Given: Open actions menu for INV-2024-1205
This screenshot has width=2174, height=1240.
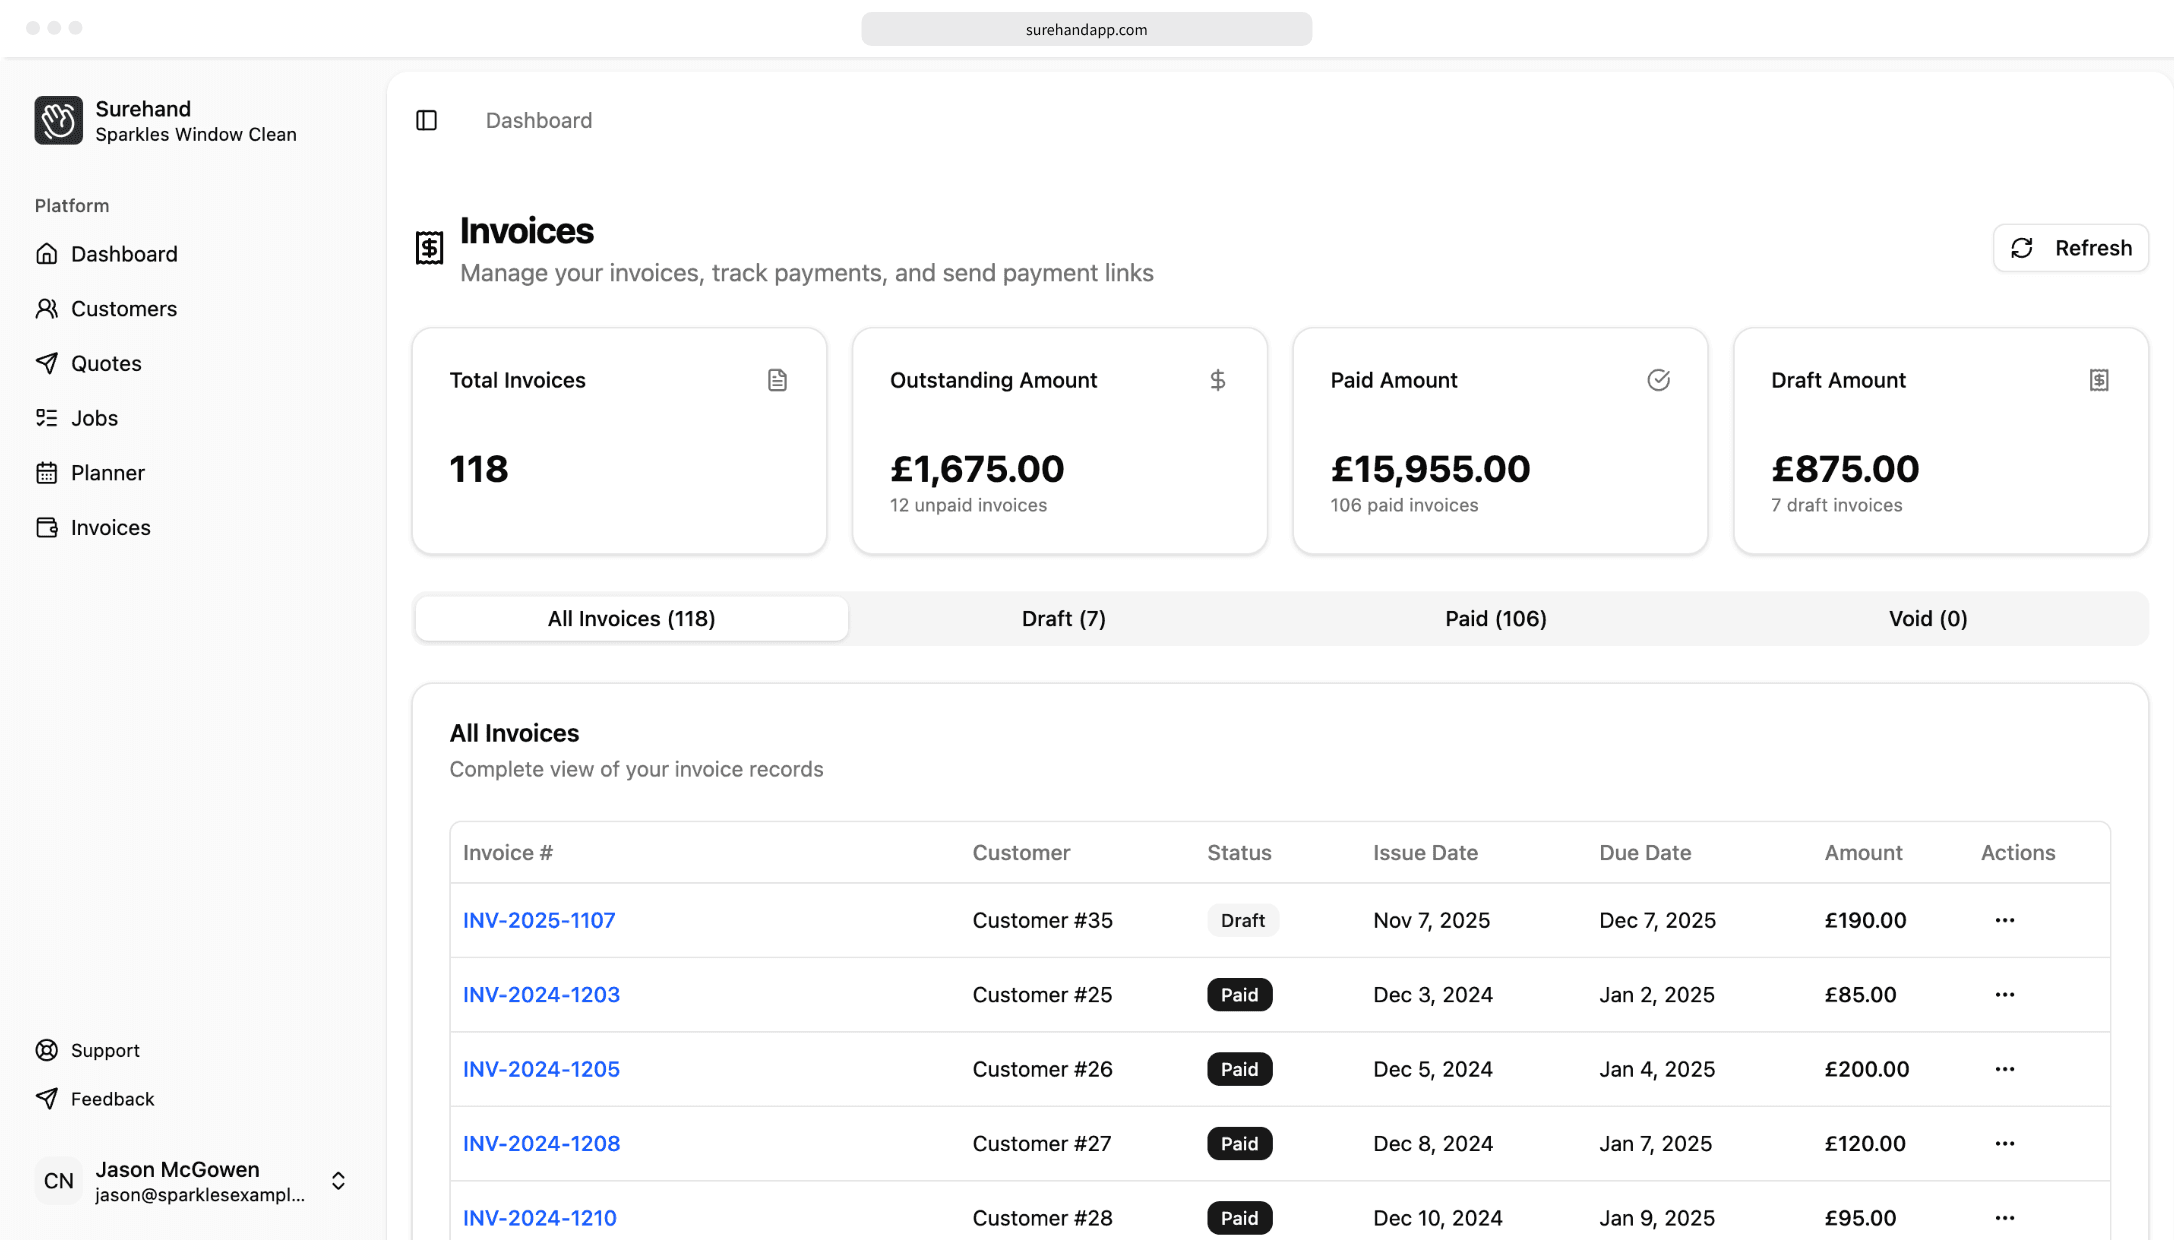Looking at the screenshot, I should (x=2004, y=1069).
